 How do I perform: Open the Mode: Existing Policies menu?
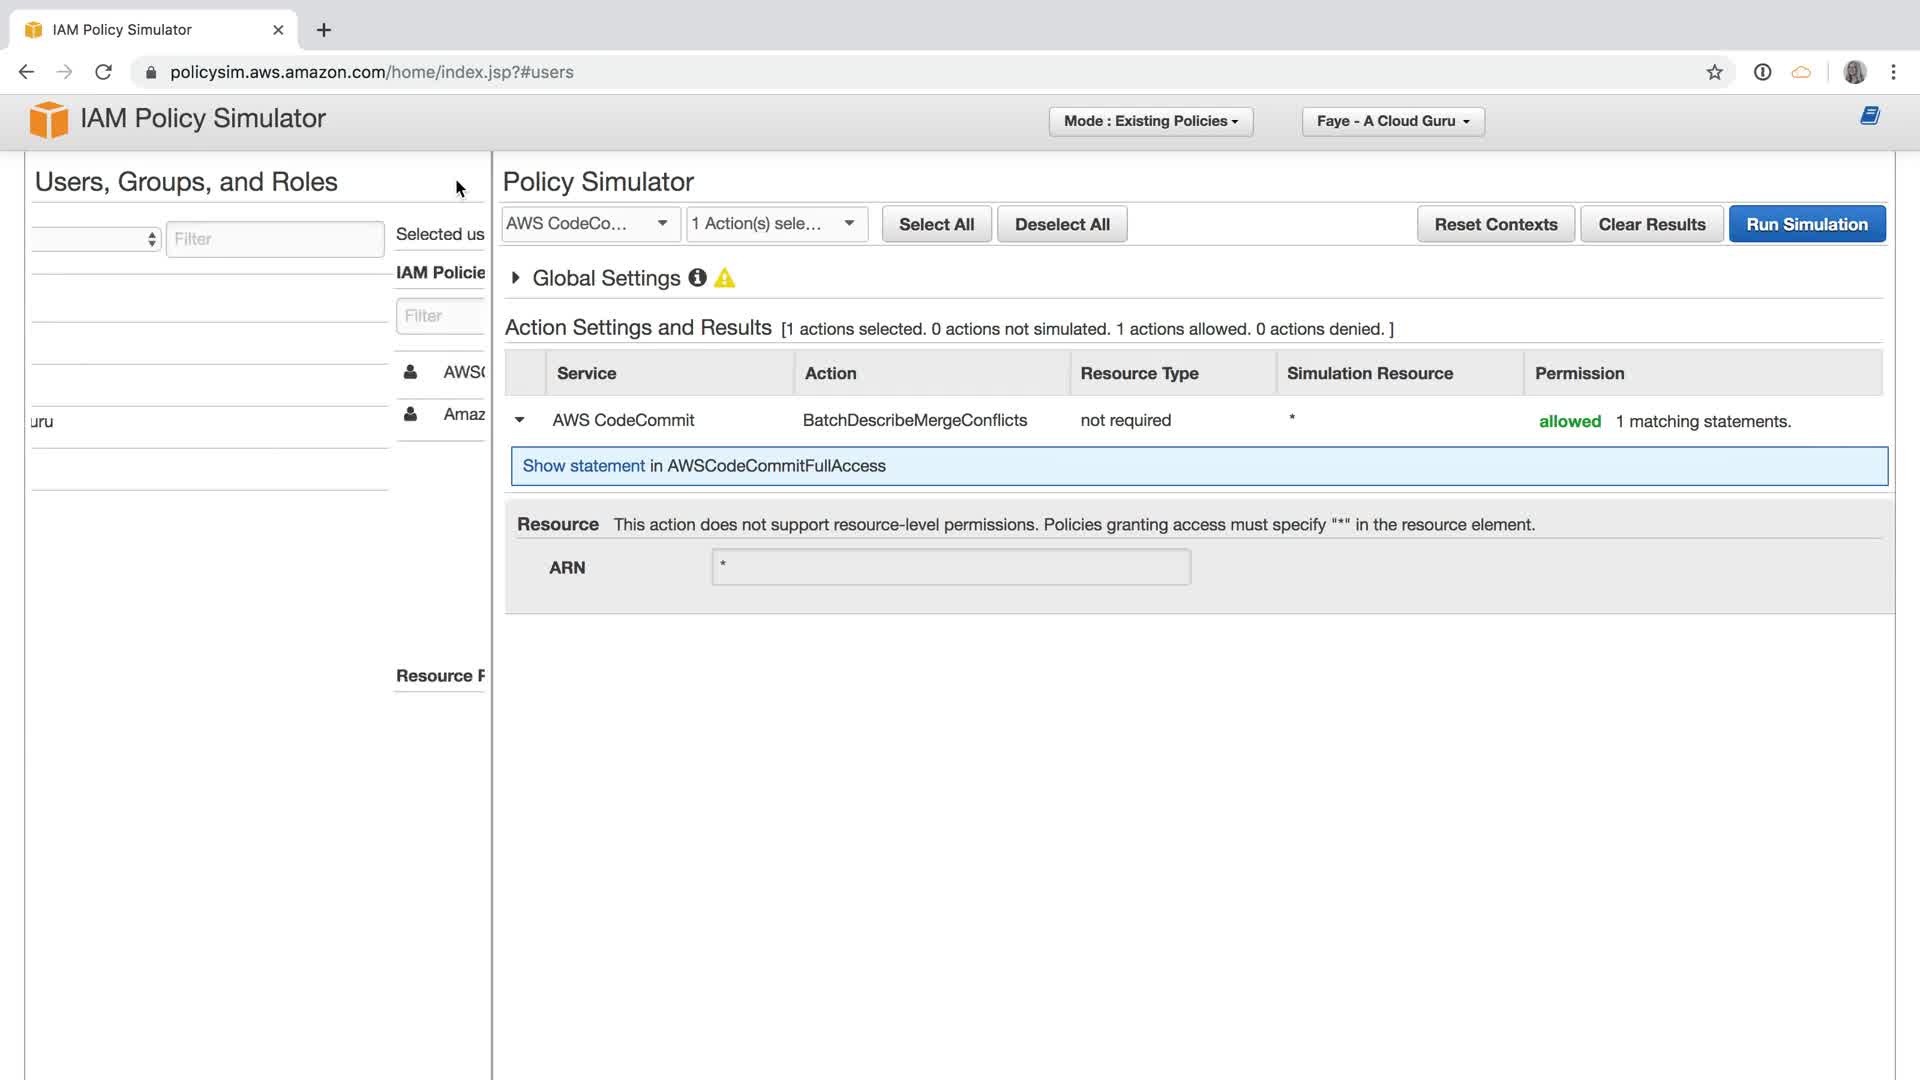[1150, 121]
